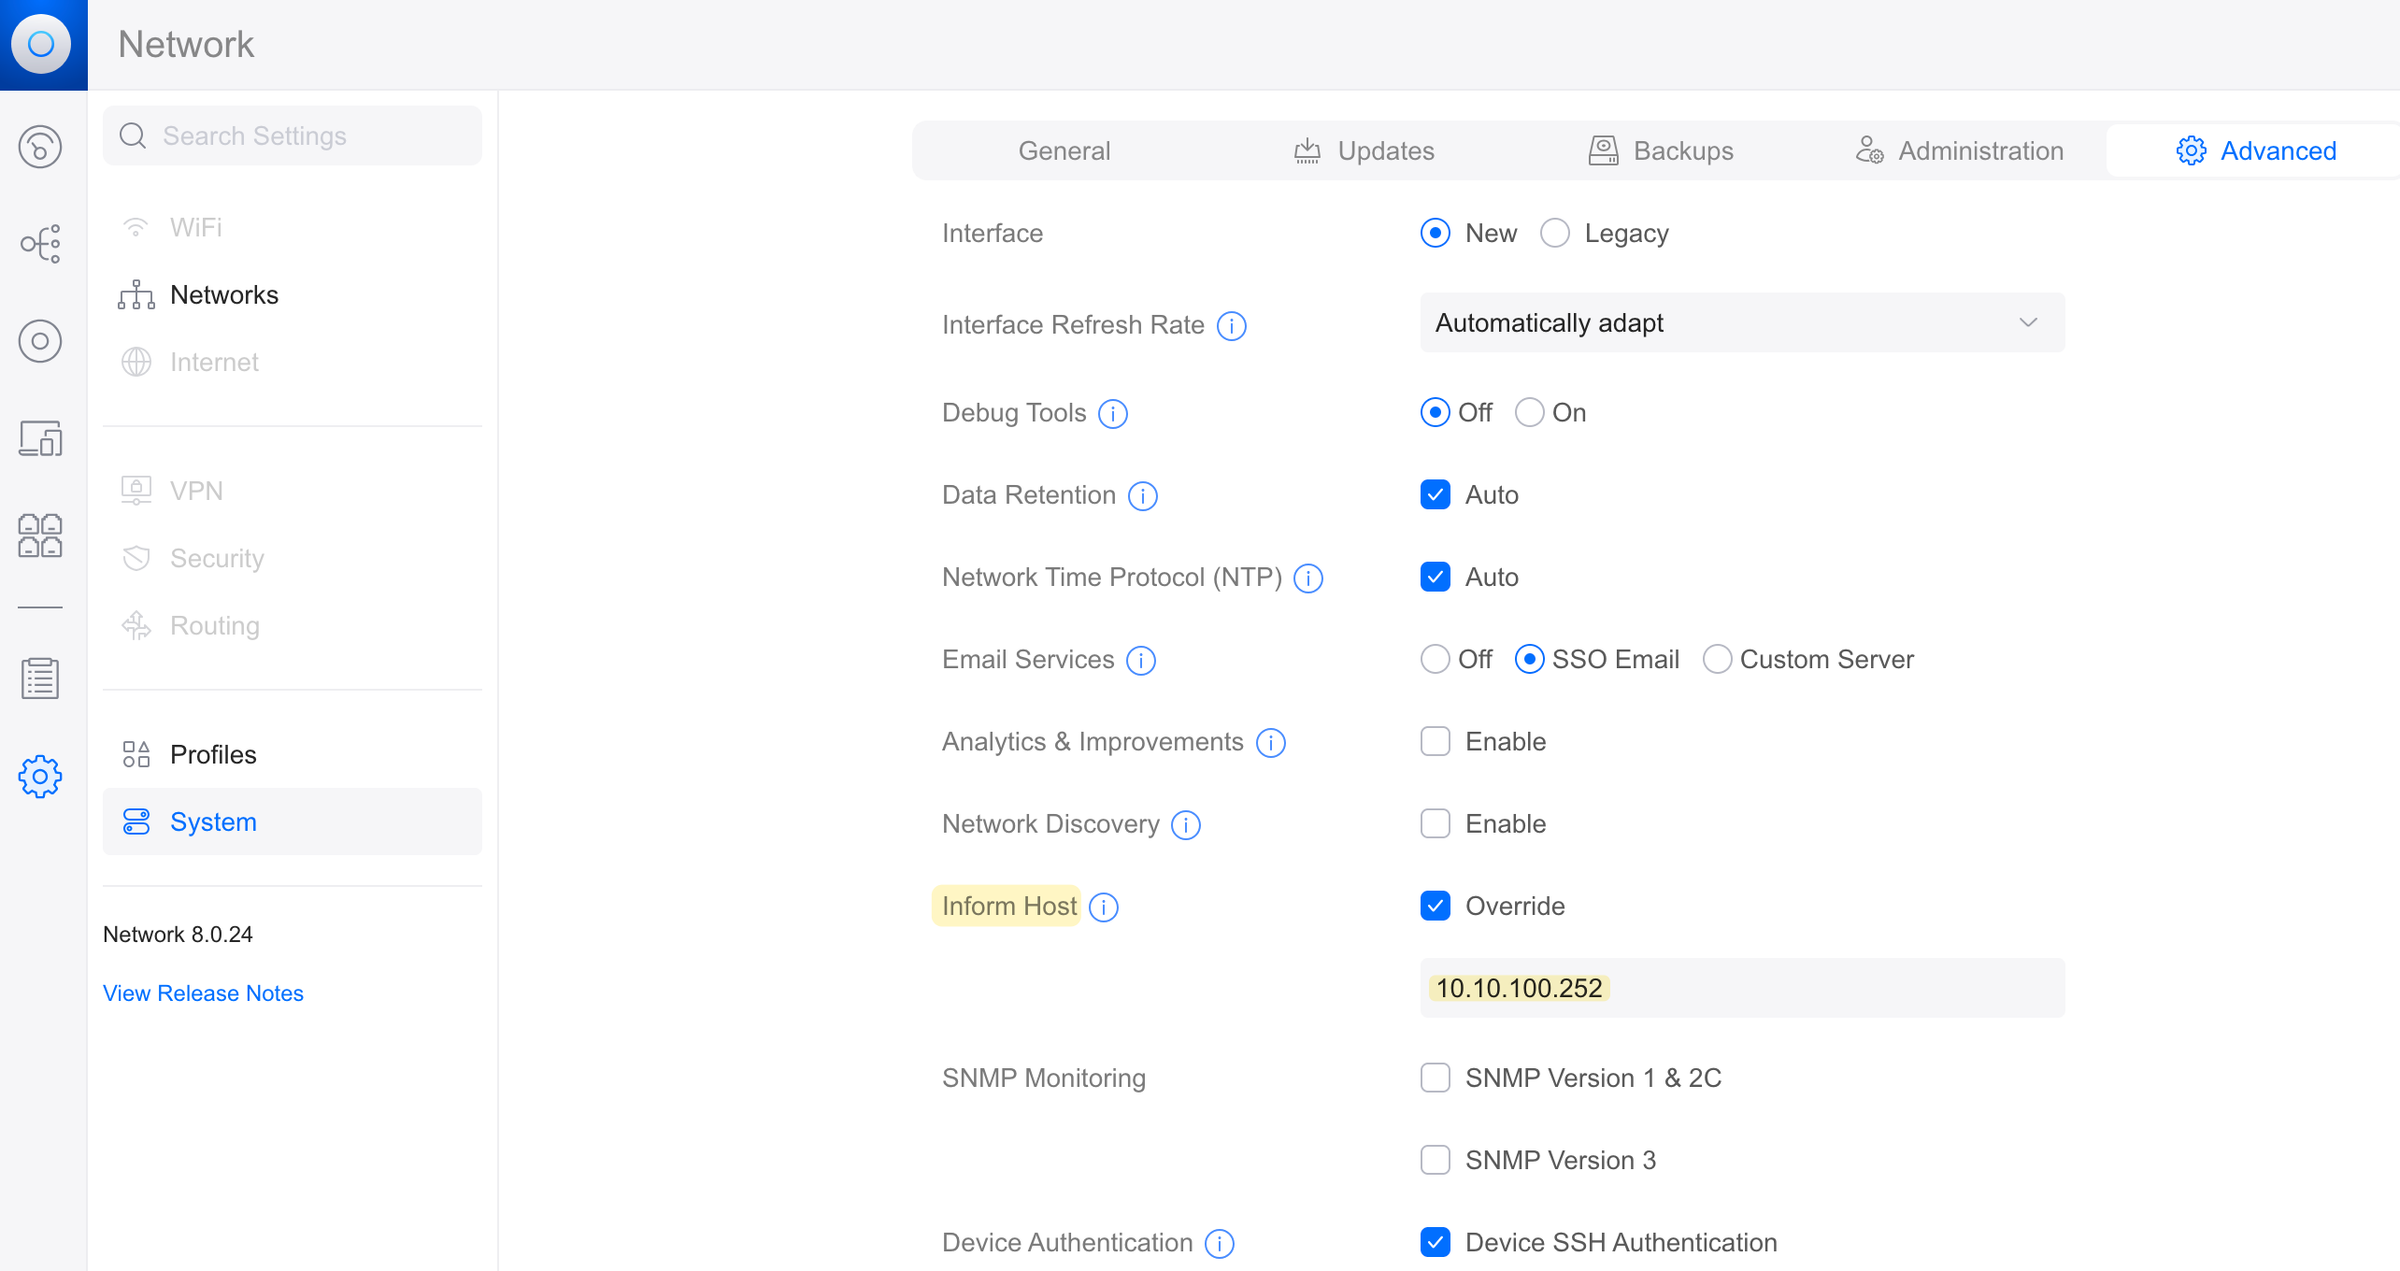Select the Settings gear in the sidebar

(40, 777)
